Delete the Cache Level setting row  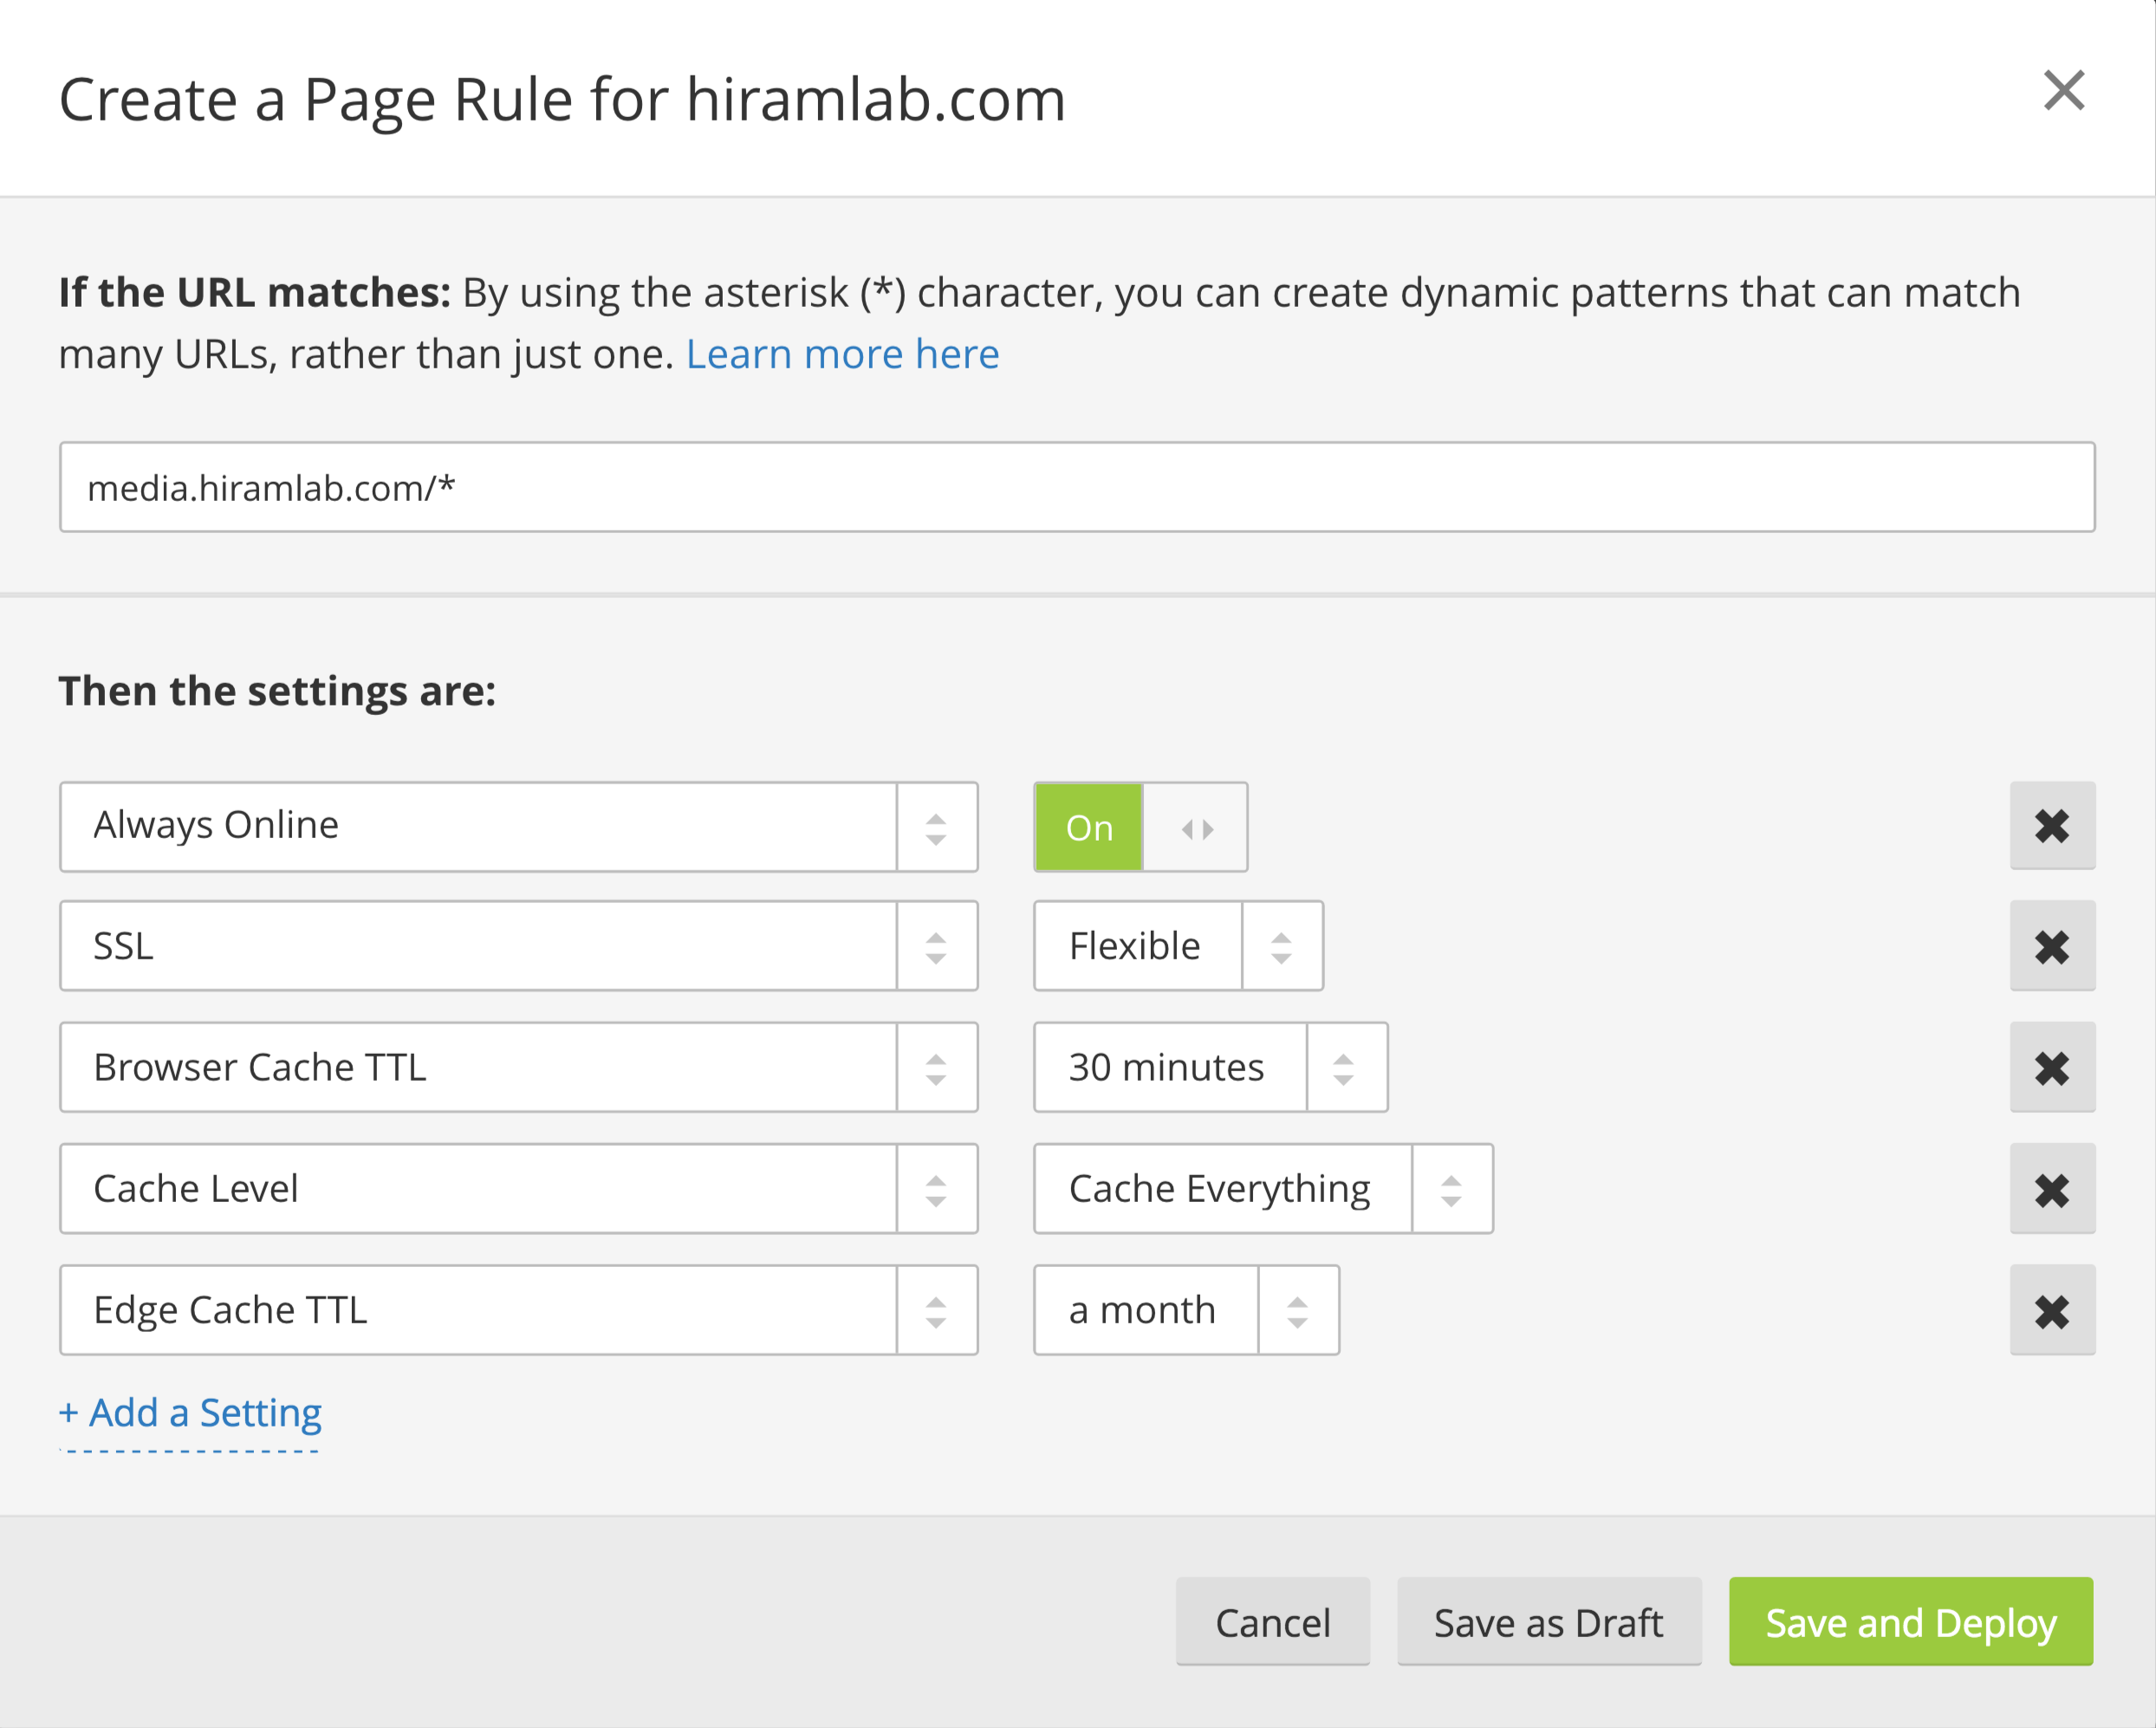click(2052, 1189)
